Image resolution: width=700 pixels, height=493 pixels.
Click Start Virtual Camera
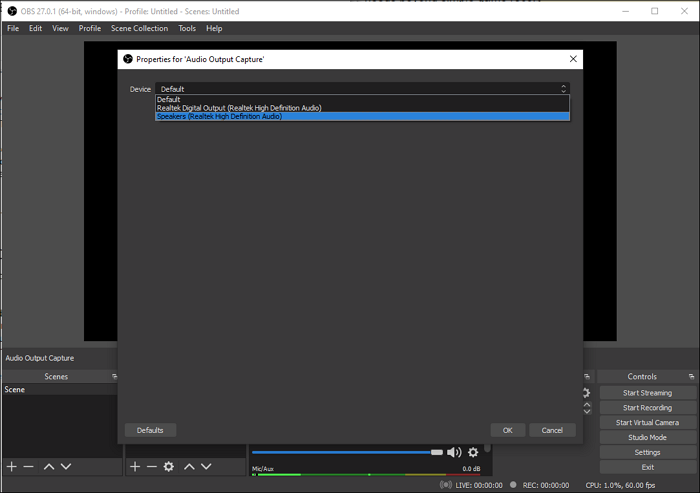coord(647,422)
